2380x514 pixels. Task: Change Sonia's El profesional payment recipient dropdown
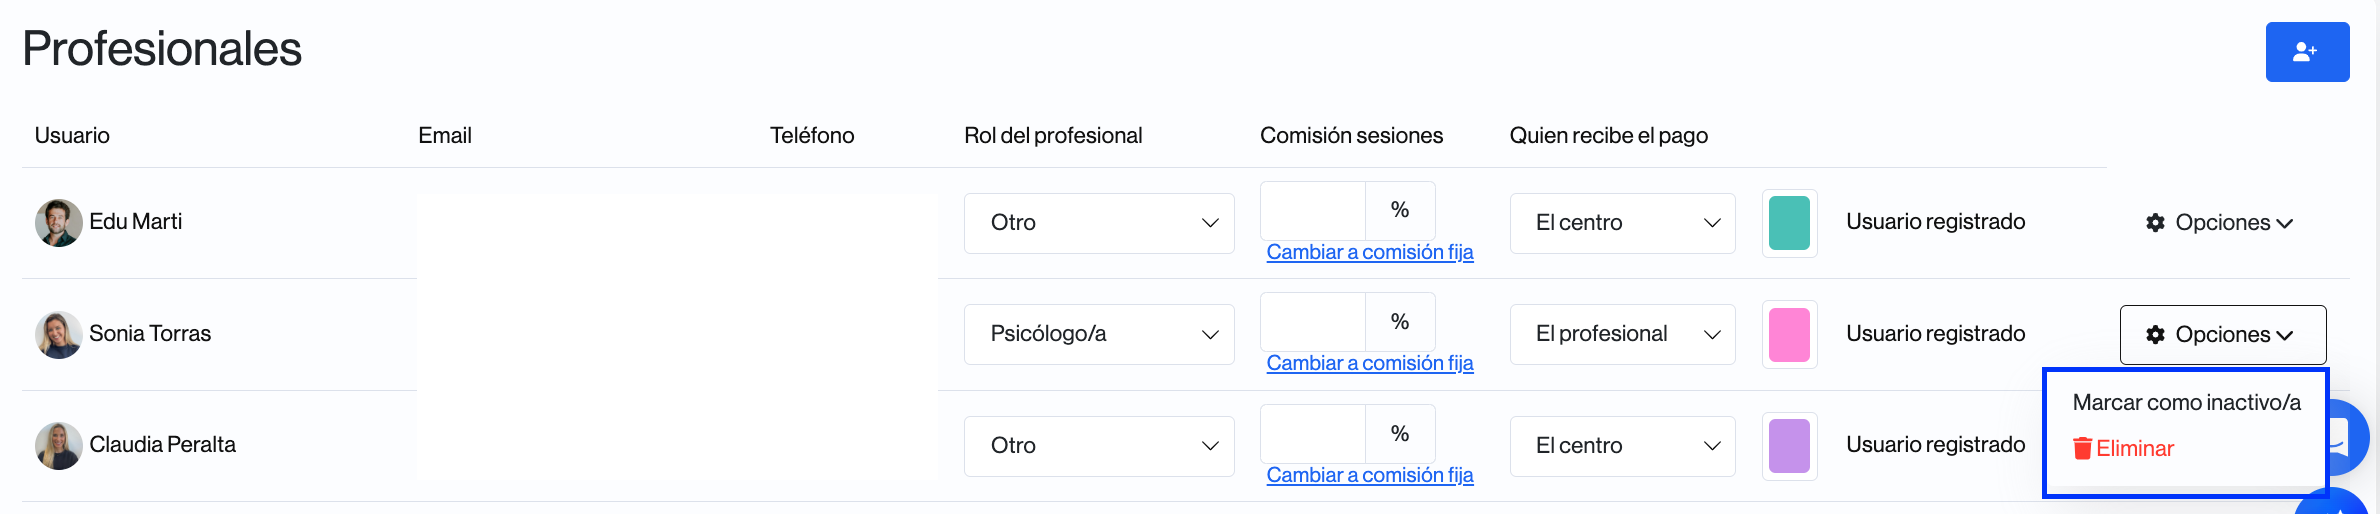pos(1621,334)
